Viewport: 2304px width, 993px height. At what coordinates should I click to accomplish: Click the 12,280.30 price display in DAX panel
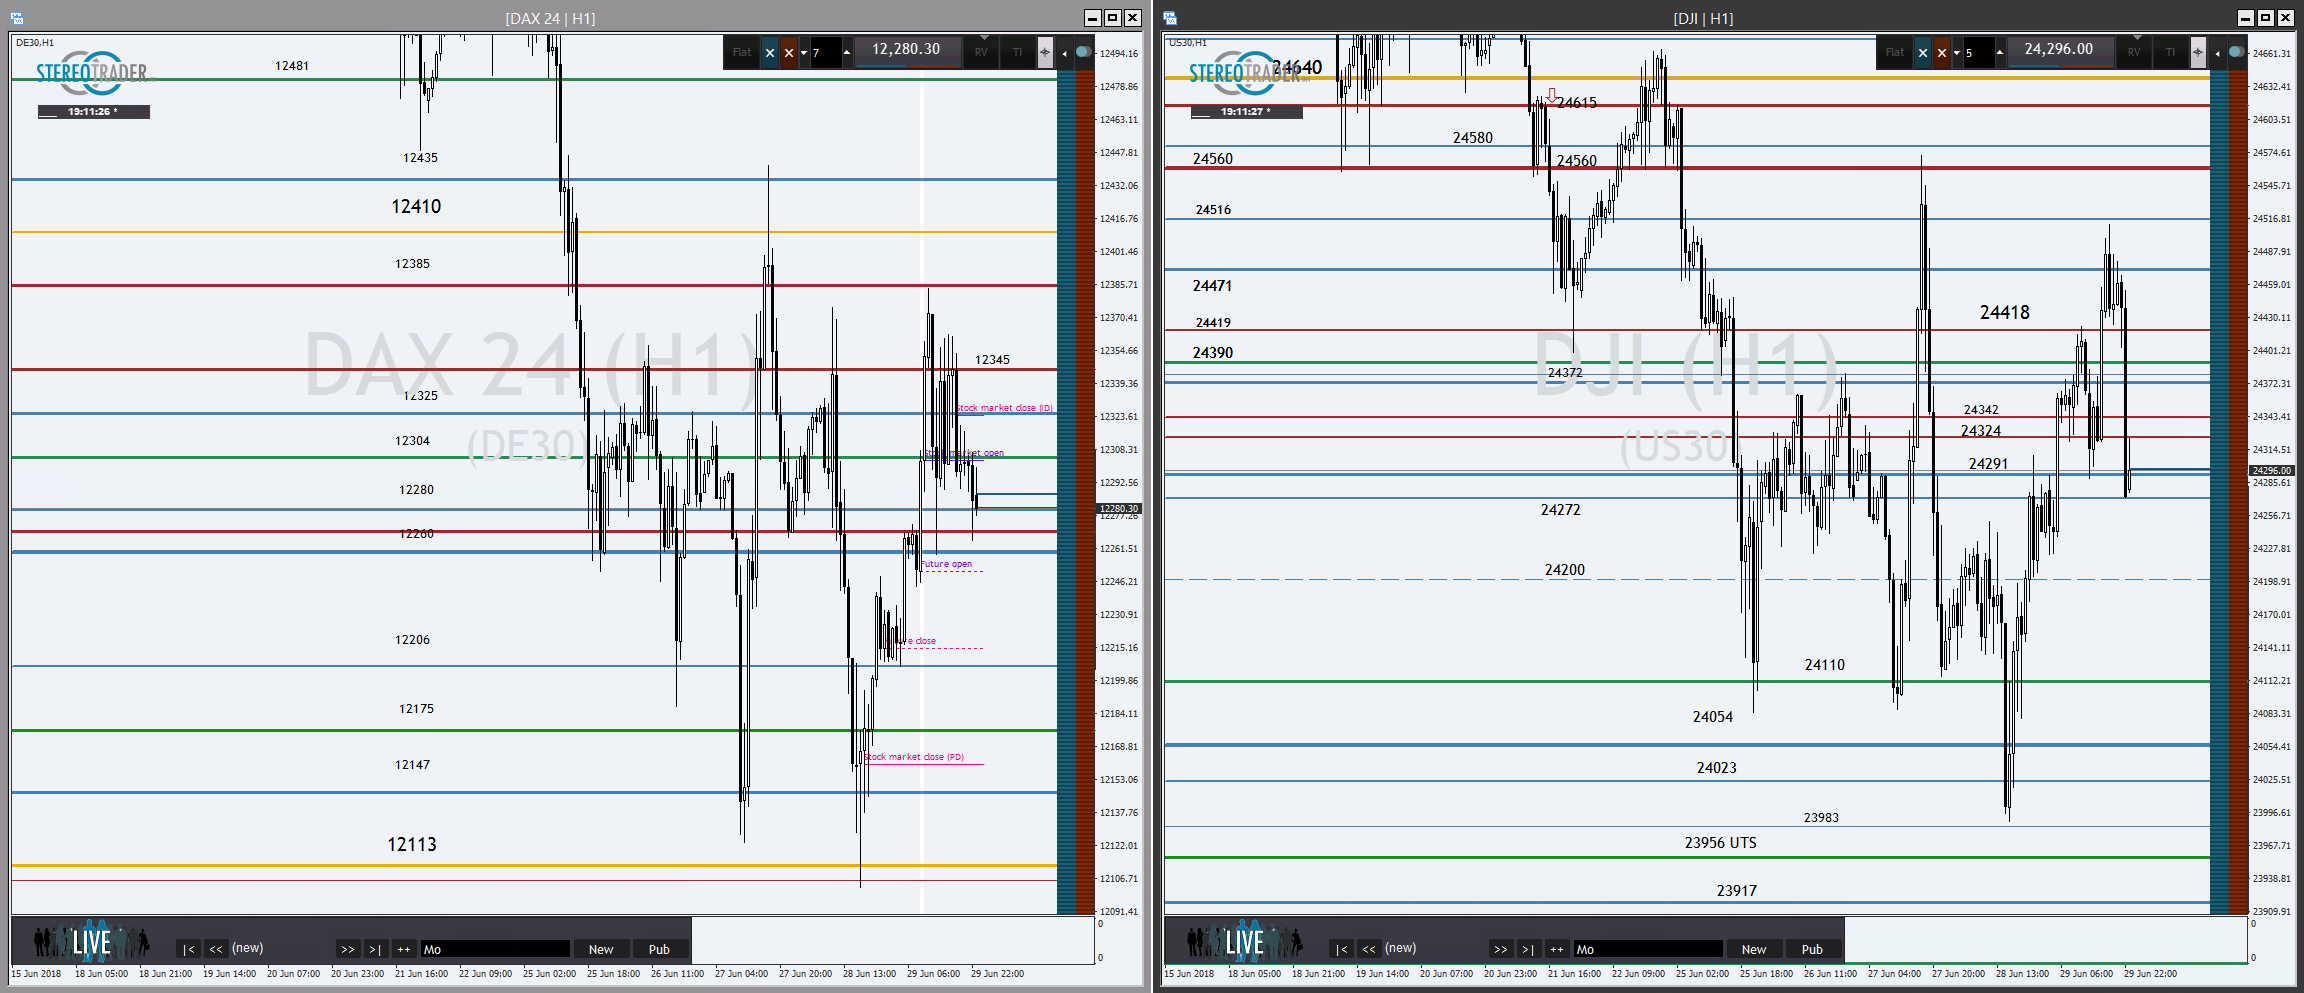tap(906, 50)
